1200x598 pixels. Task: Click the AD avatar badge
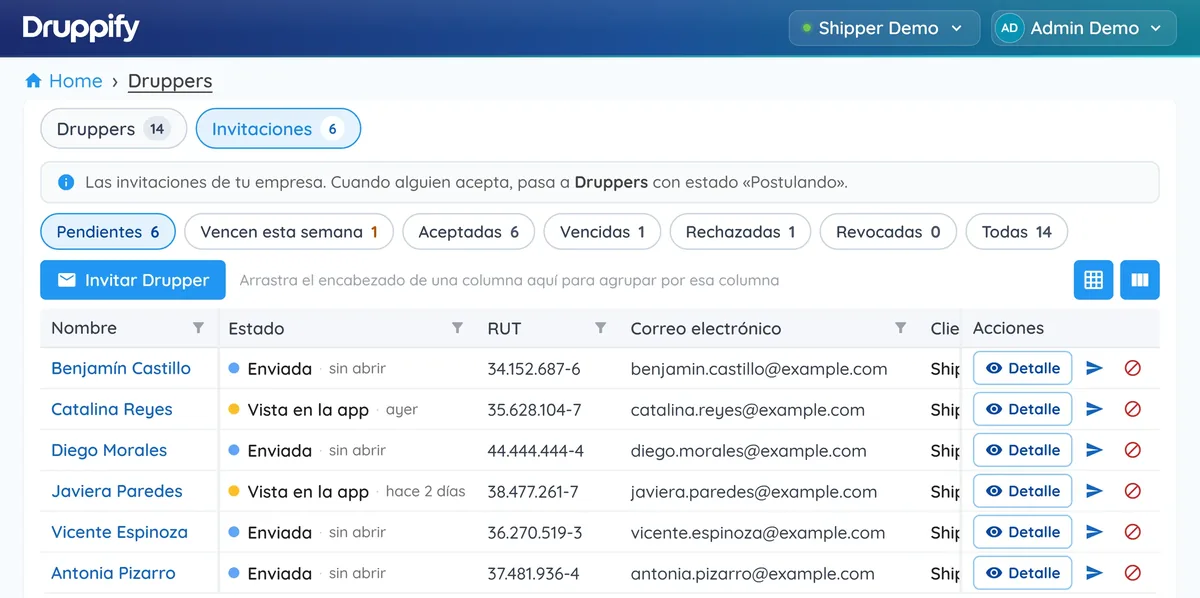click(1009, 28)
